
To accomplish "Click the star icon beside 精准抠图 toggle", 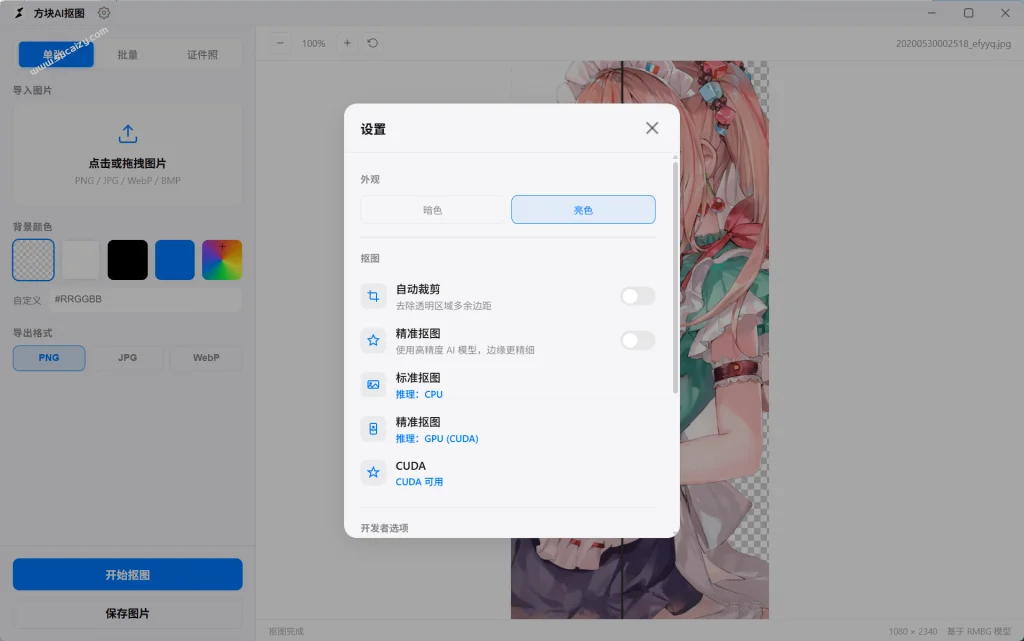I will coord(373,340).
